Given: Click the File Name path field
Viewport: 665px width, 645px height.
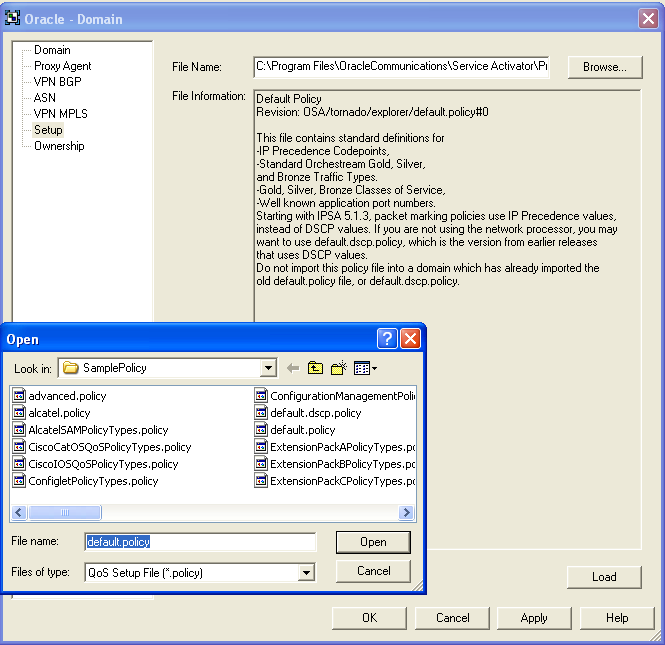Looking at the screenshot, I should click(x=401, y=67).
